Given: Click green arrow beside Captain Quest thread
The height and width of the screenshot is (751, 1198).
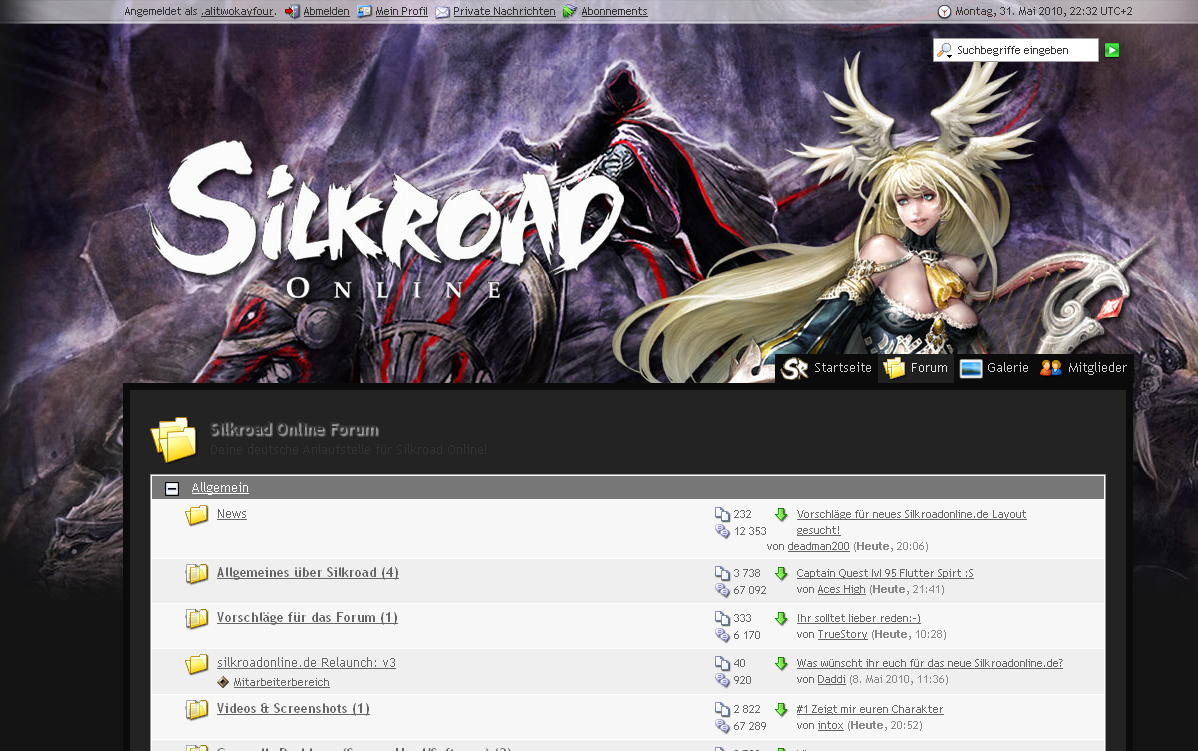Looking at the screenshot, I should 782,573.
